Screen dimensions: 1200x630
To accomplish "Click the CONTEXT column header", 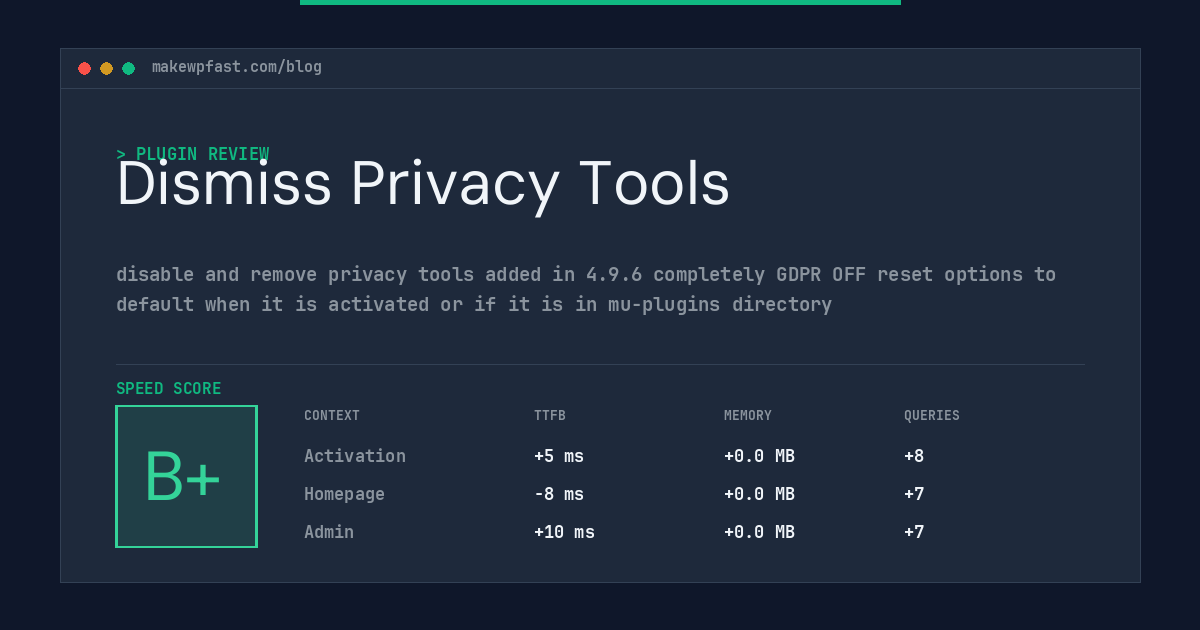I will [x=332, y=416].
